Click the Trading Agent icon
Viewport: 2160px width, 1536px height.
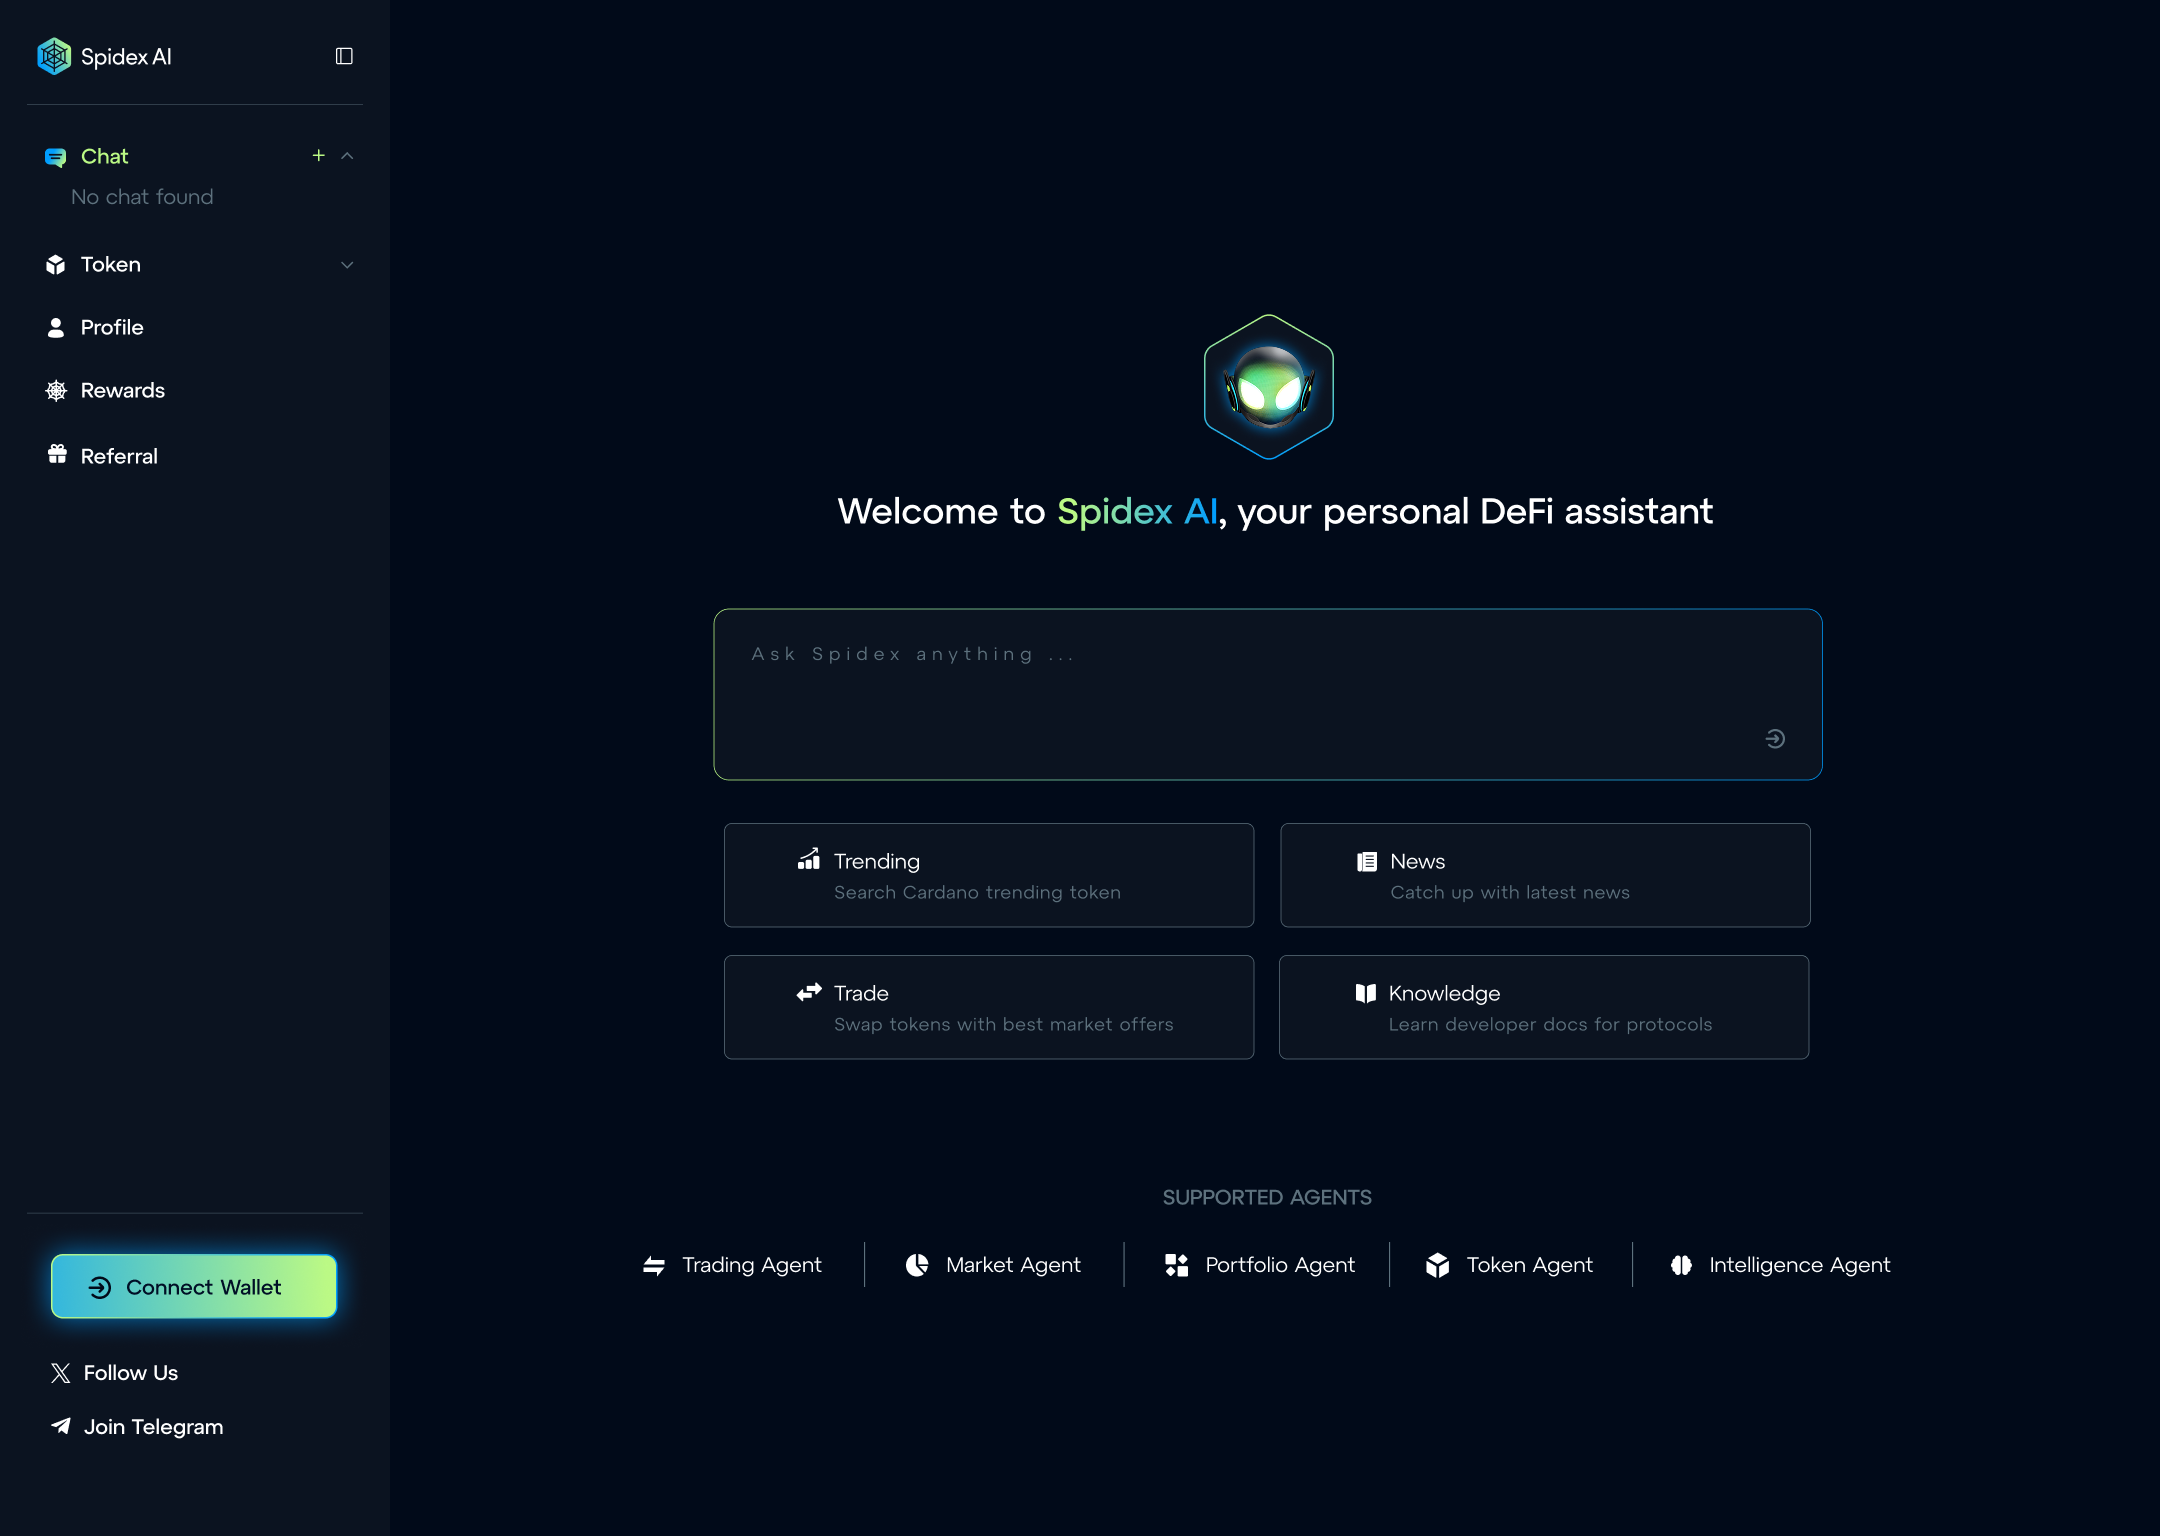point(654,1265)
